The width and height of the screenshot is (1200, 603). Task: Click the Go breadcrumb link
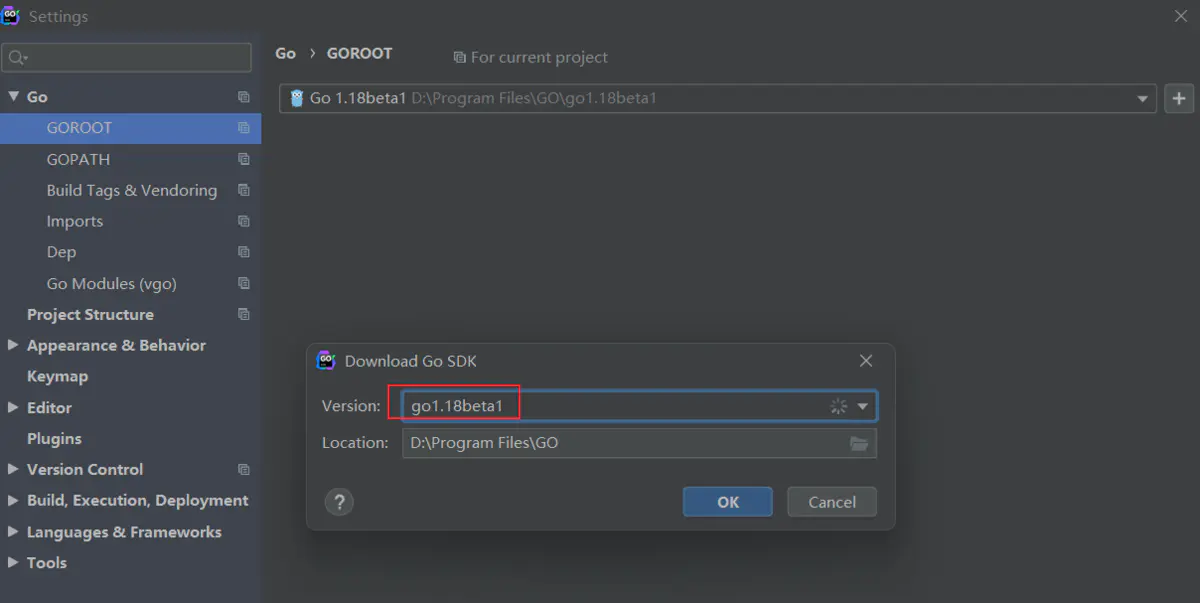(x=286, y=54)
